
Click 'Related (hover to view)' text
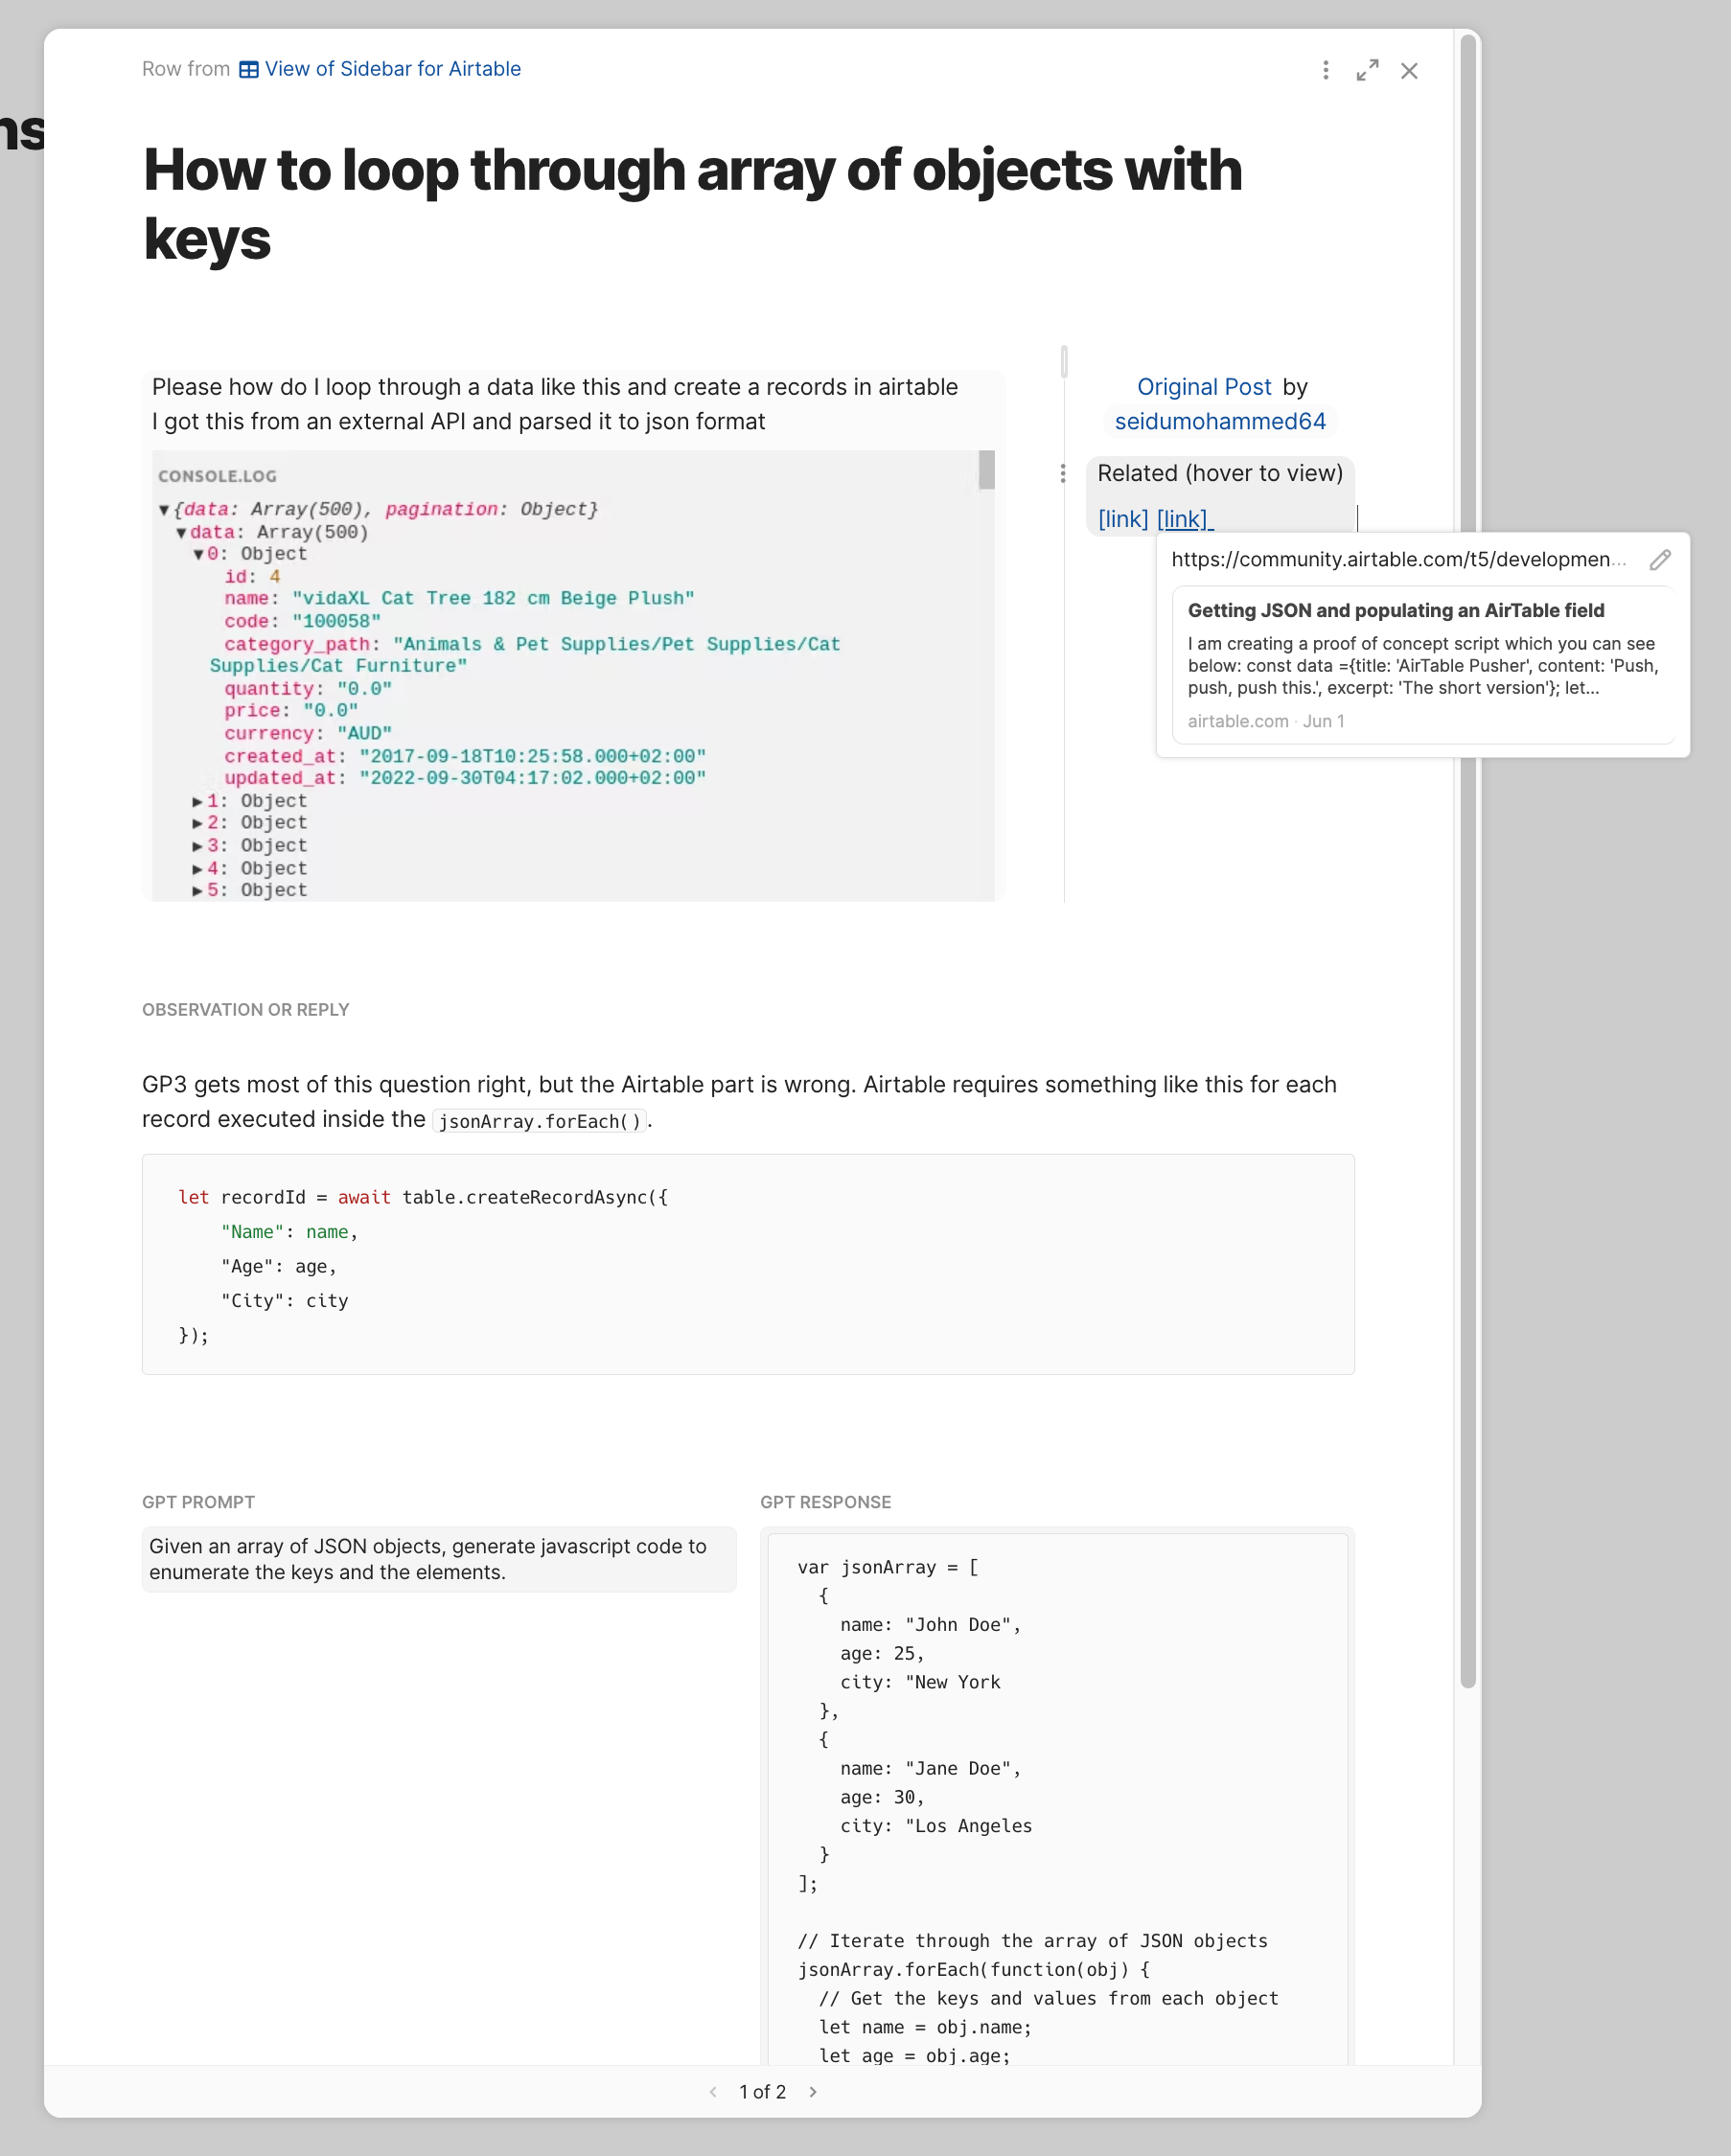[x=1220, y=473]
